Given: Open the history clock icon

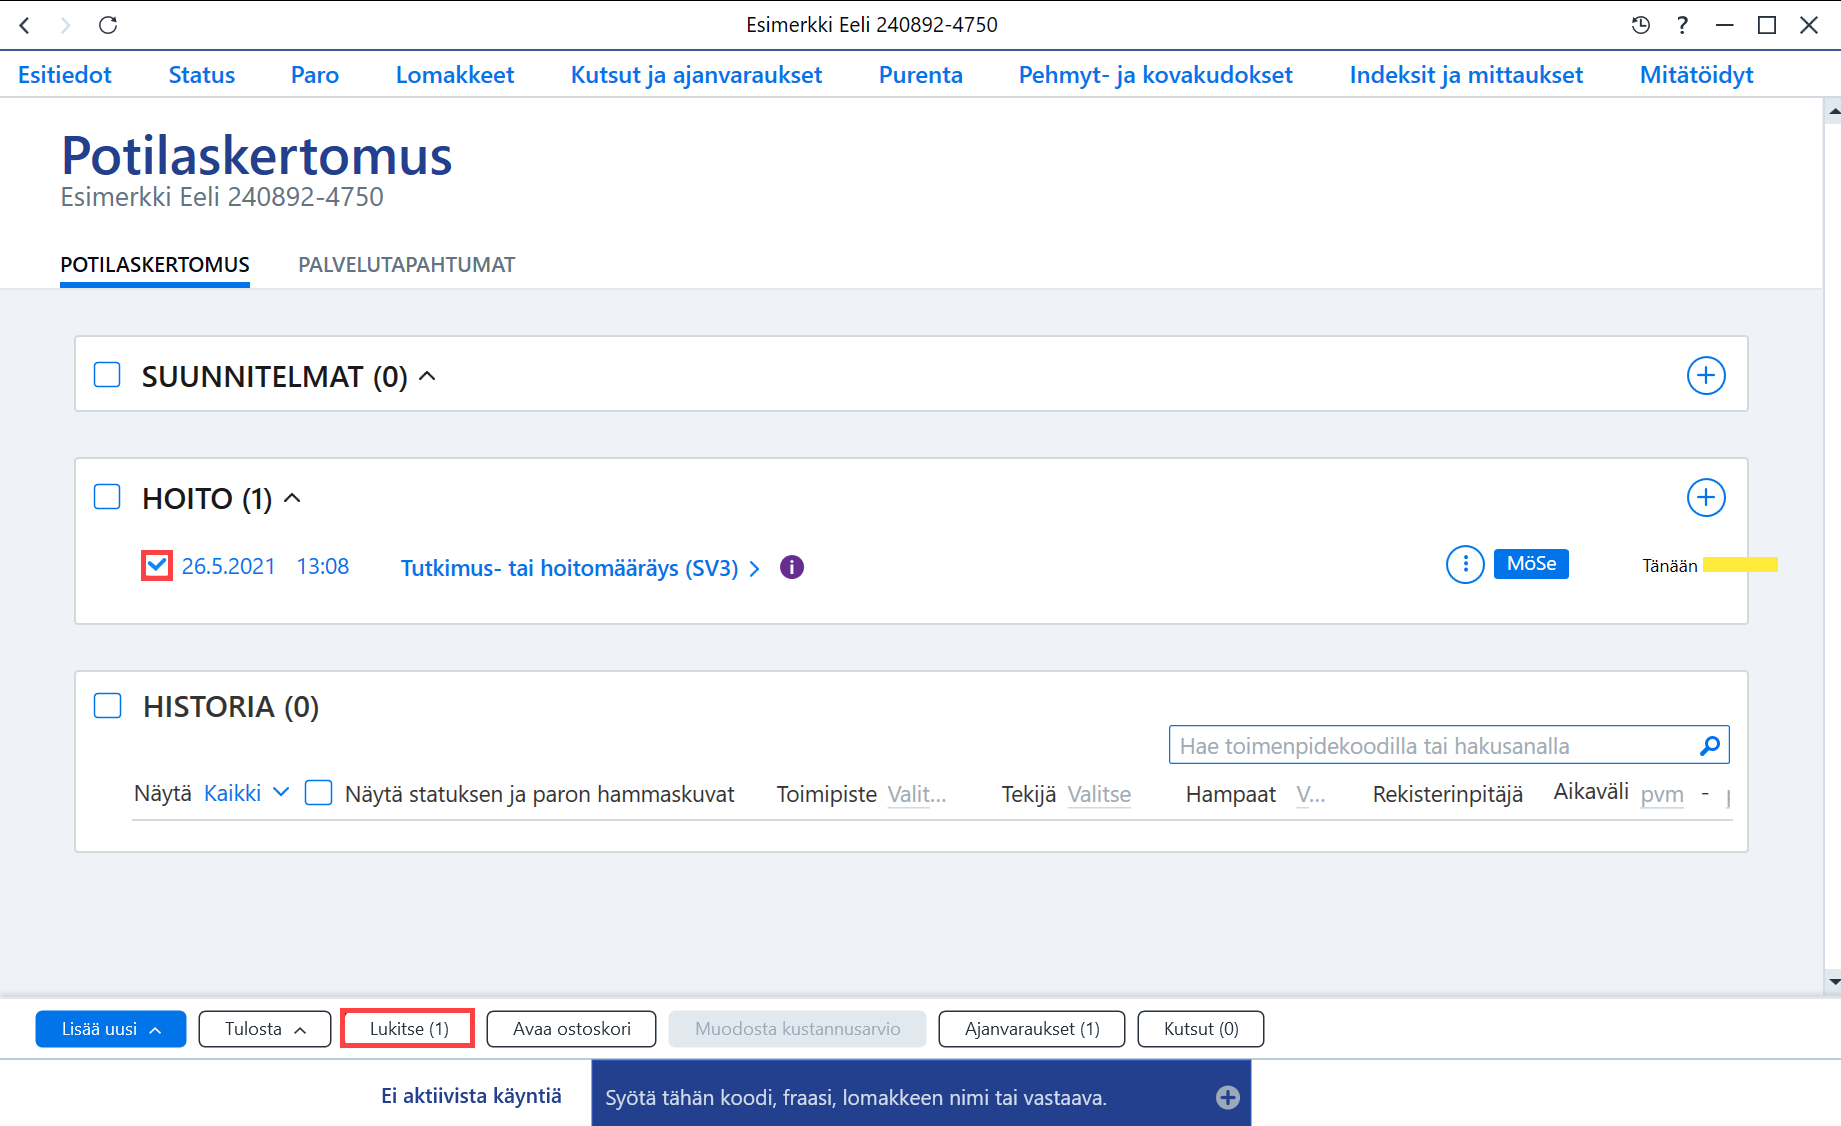Looking at the screenshot, I should point(1640,25).
